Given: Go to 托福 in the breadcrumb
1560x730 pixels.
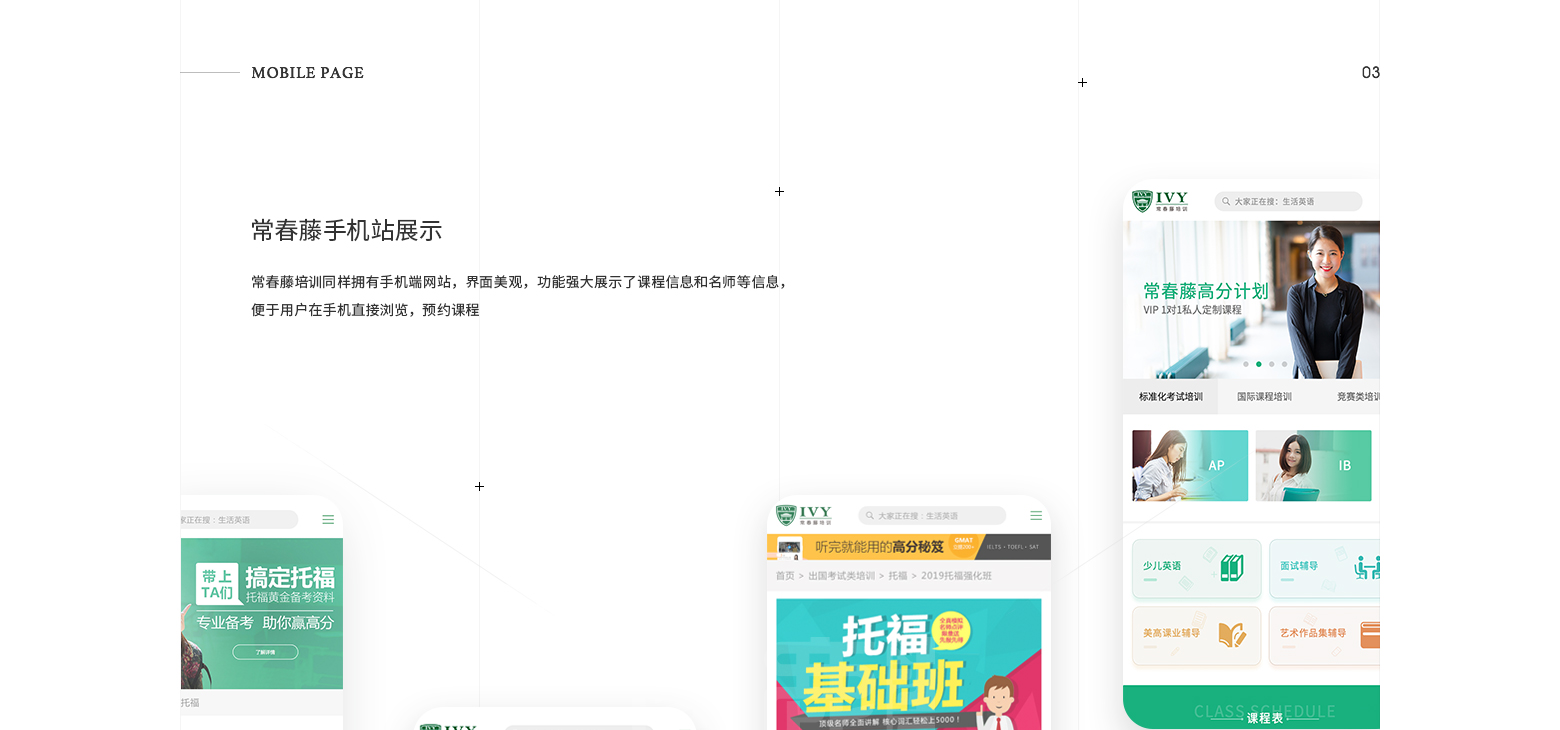Looking at the screenshot, I should 898,576.
